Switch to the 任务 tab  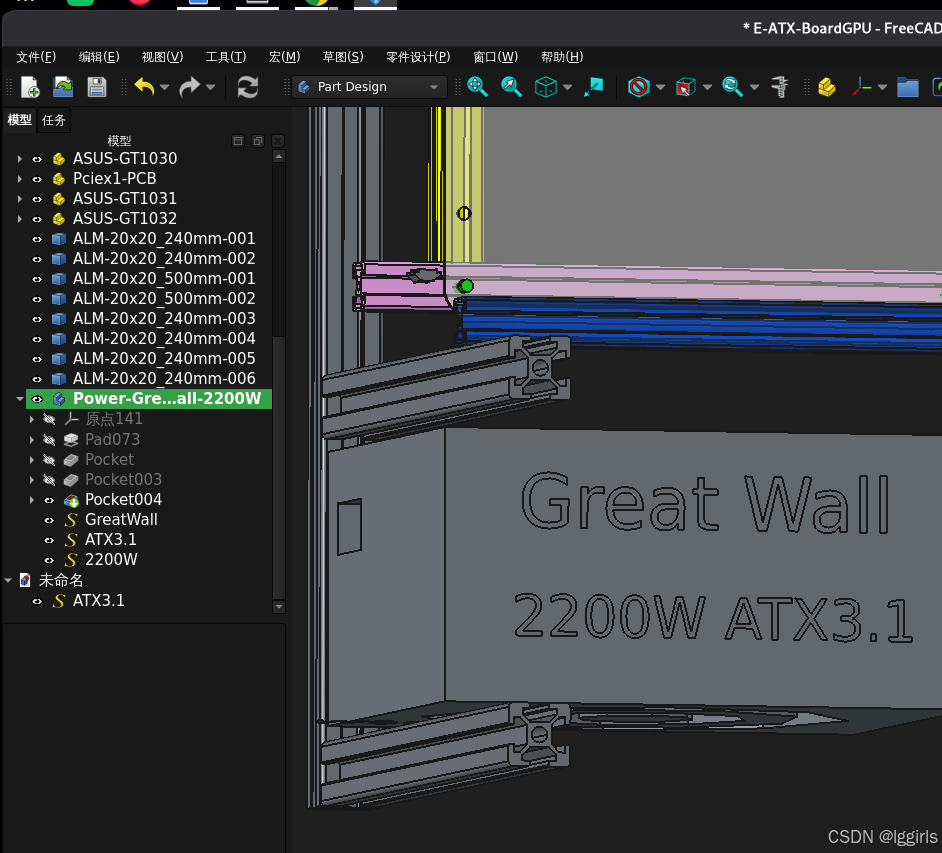pos(53,120)
